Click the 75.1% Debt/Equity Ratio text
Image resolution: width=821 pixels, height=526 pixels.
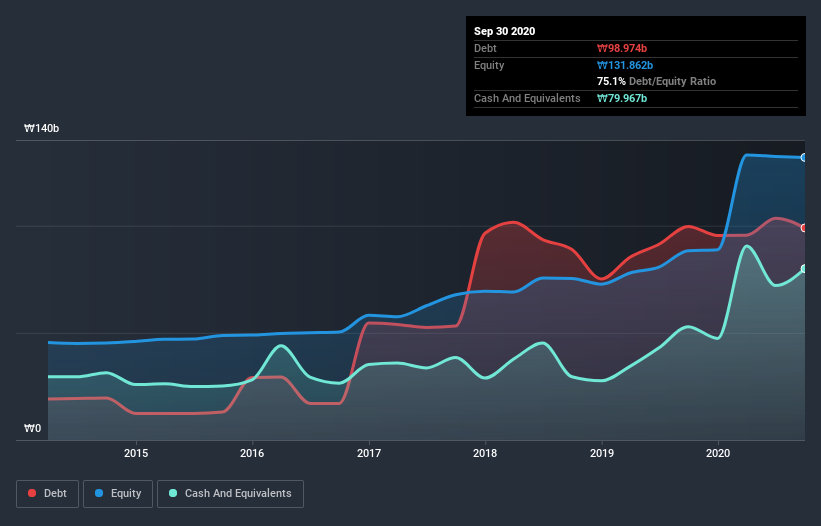[657, 81]
